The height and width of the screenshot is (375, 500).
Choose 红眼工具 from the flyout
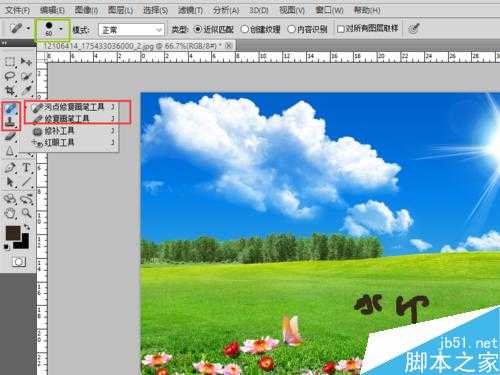pyautogui.click(x=74, y=143)
